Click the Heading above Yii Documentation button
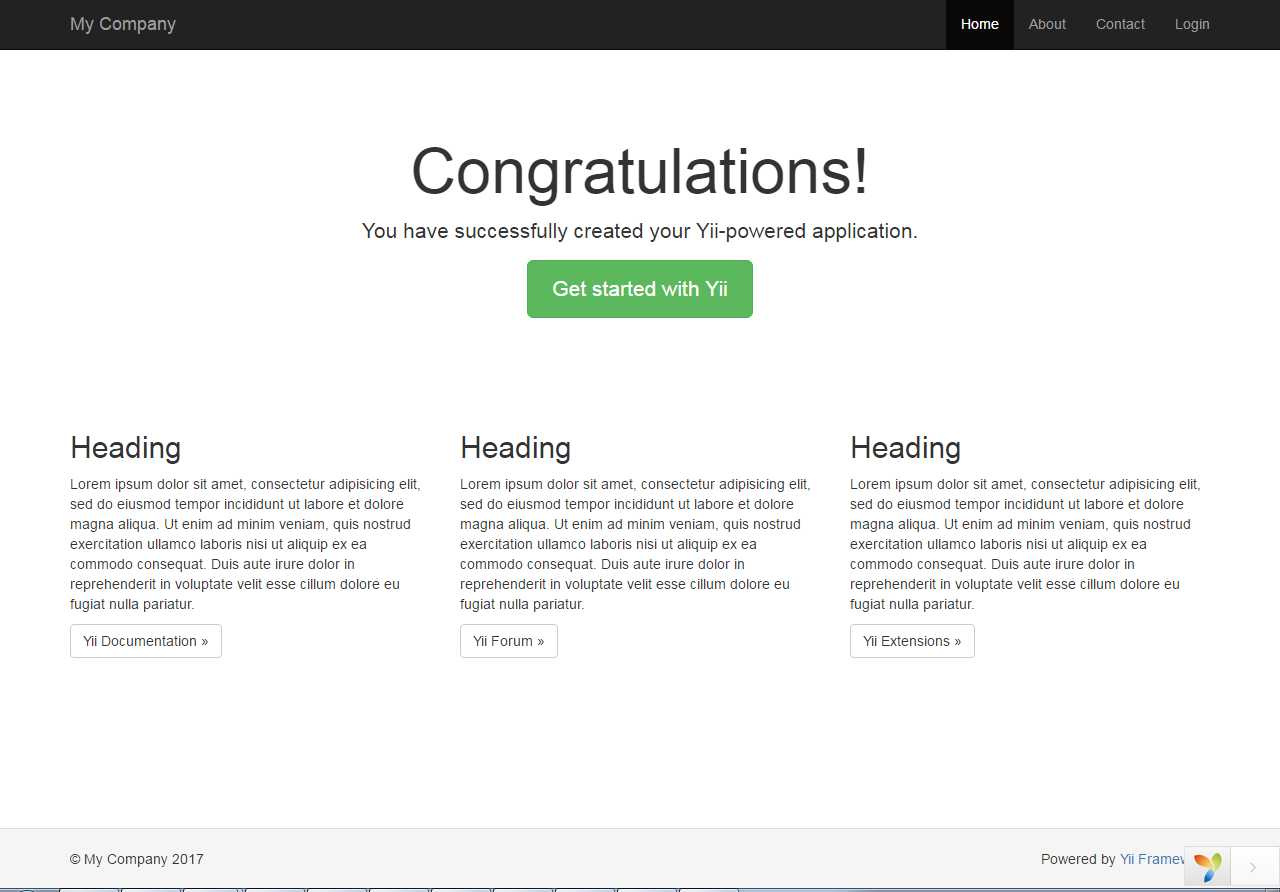 pyautogui.click(x=125, y=448)
